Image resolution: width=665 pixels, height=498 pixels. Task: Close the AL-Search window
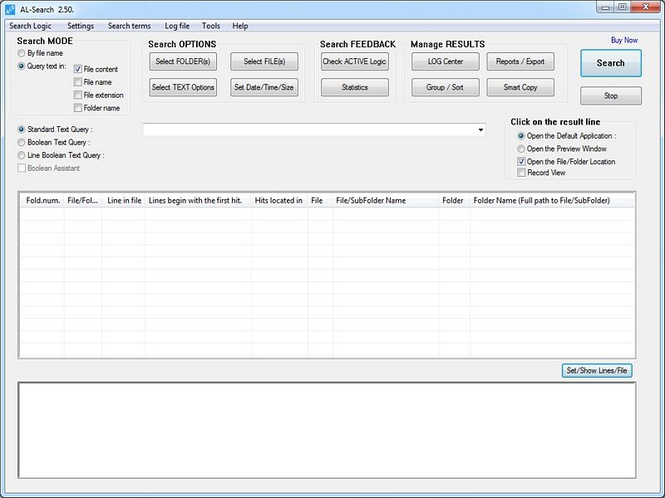point(645,7)
